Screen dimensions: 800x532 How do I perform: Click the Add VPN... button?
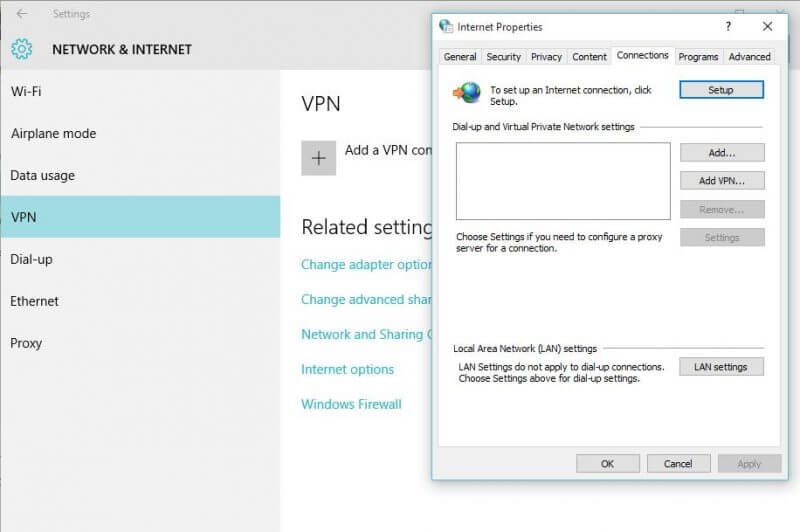coord(722,181)
